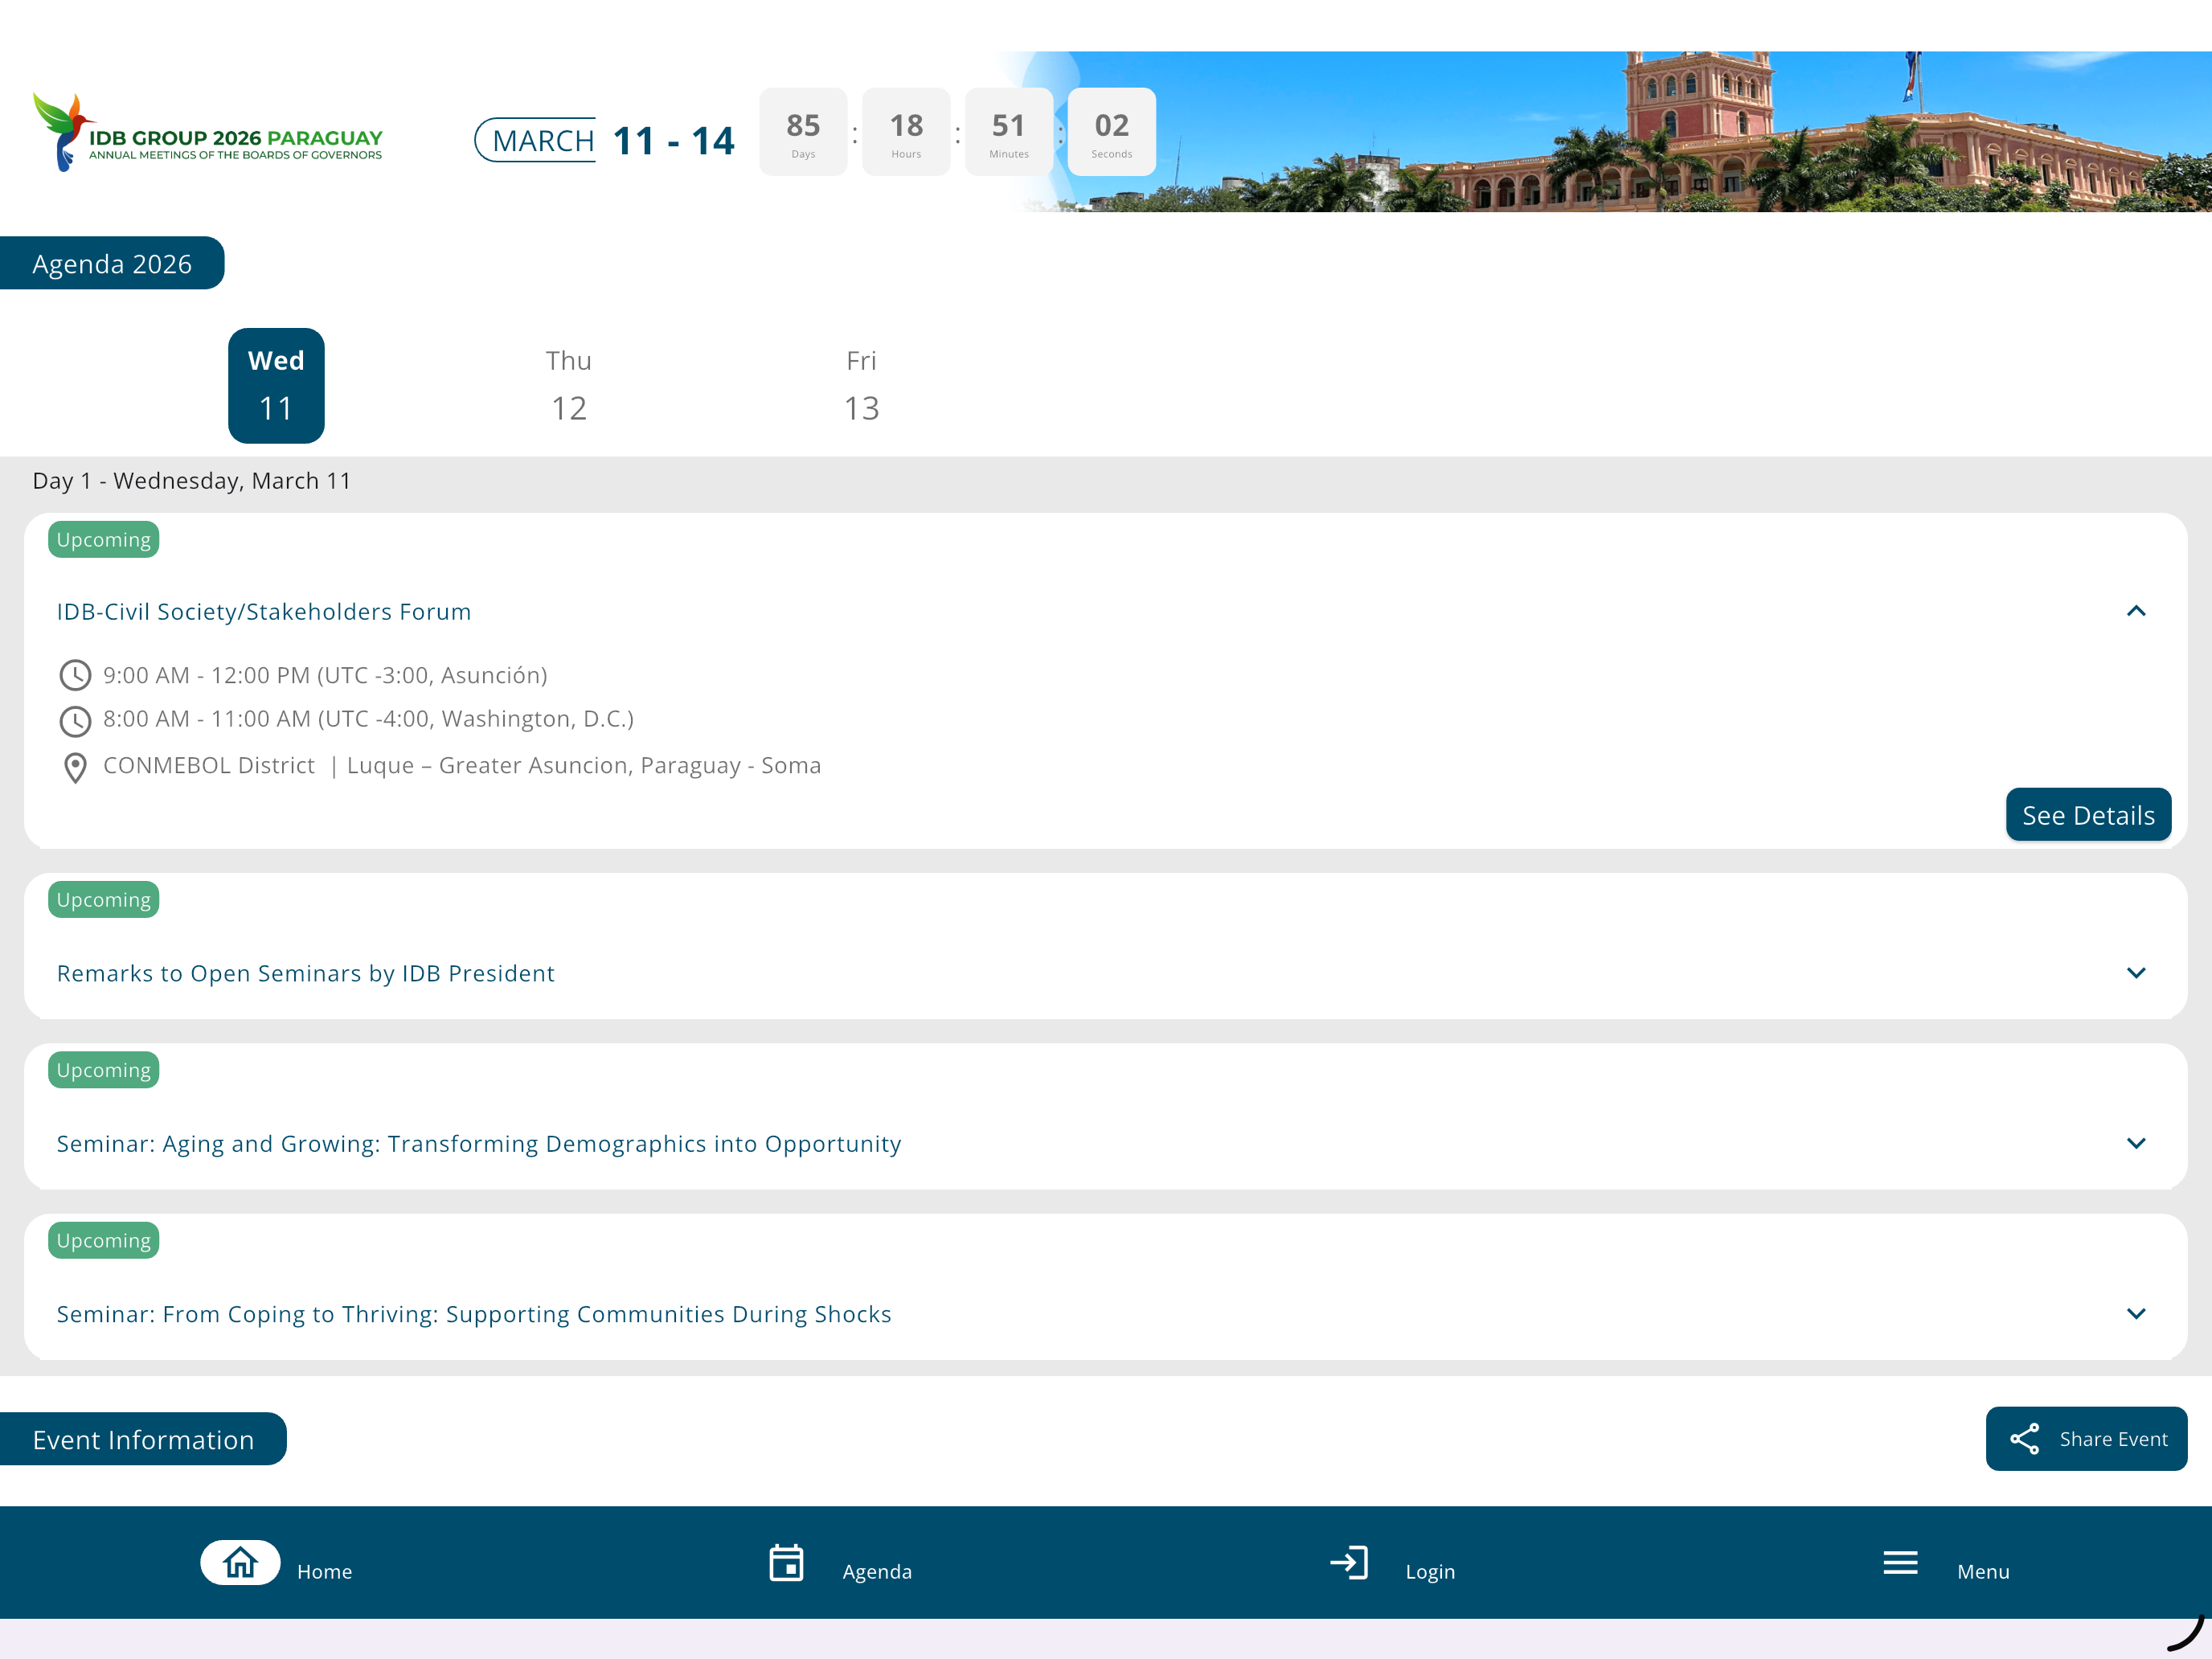Screen dimensions: 2212x1659
Task: Open the IDB-Civil Society/Stakeholders Forum title
Action: (x=264, y=611)
